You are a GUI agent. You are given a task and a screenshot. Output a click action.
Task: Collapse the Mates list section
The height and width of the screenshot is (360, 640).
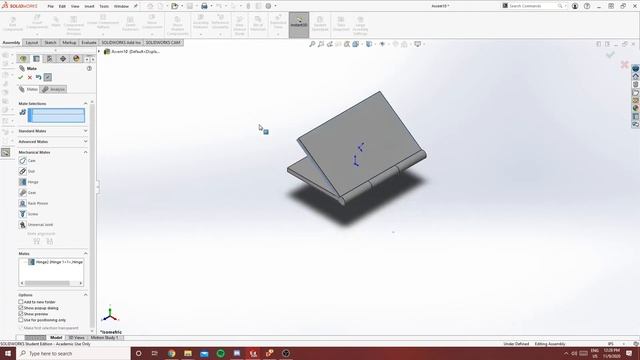coord(85,253)
